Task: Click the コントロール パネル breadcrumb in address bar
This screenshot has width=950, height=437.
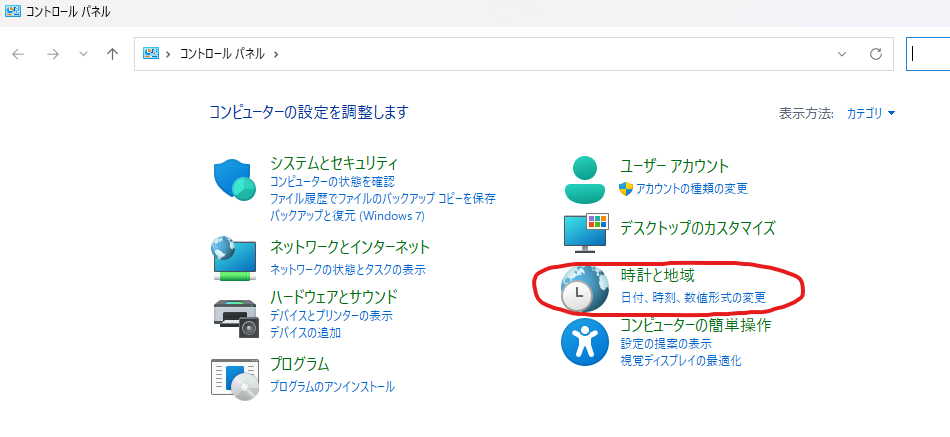Action: (221, 54)
